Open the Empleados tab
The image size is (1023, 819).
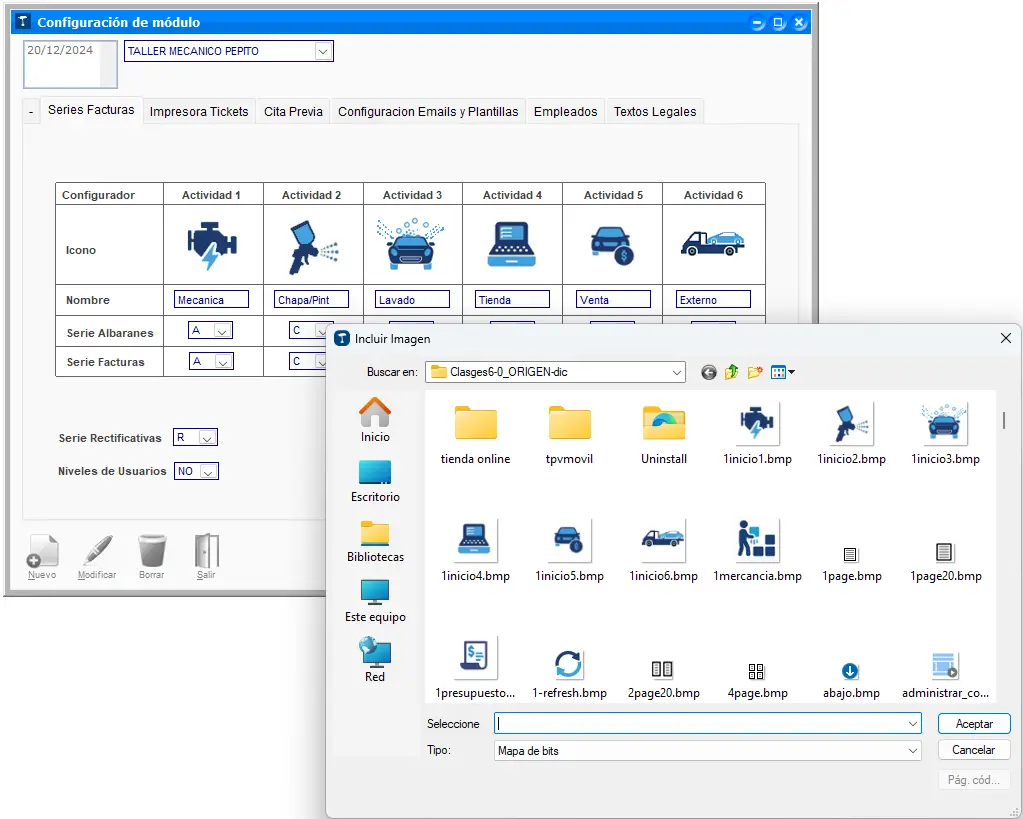coord(565,112)
